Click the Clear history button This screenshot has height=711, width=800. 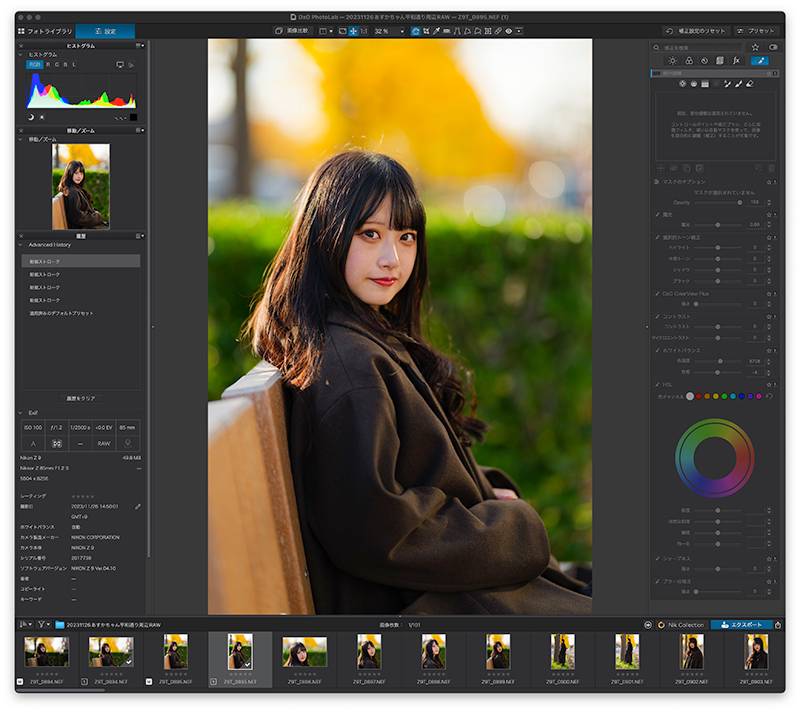(81, 398)
